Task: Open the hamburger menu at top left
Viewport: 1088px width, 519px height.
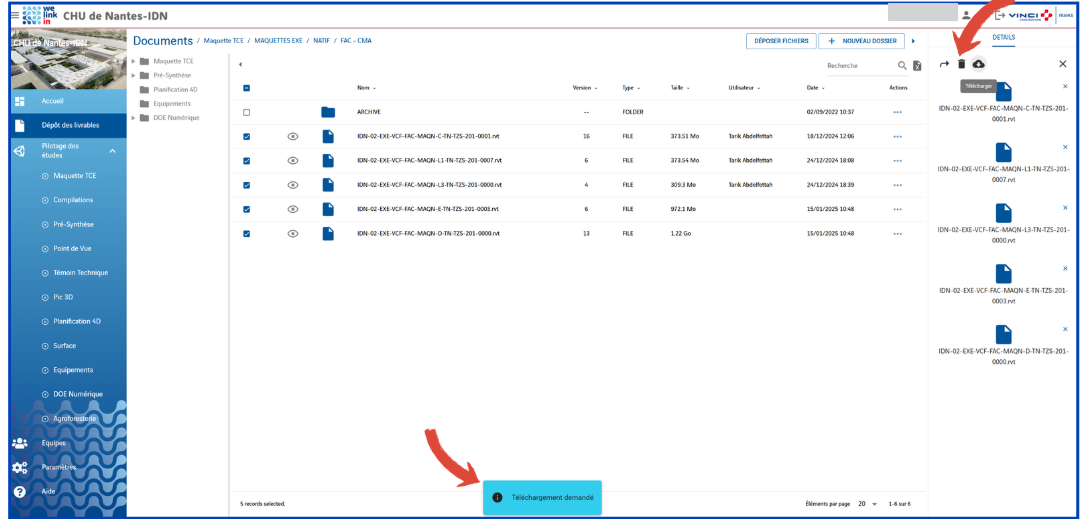Action: click(x=14, y=15)
